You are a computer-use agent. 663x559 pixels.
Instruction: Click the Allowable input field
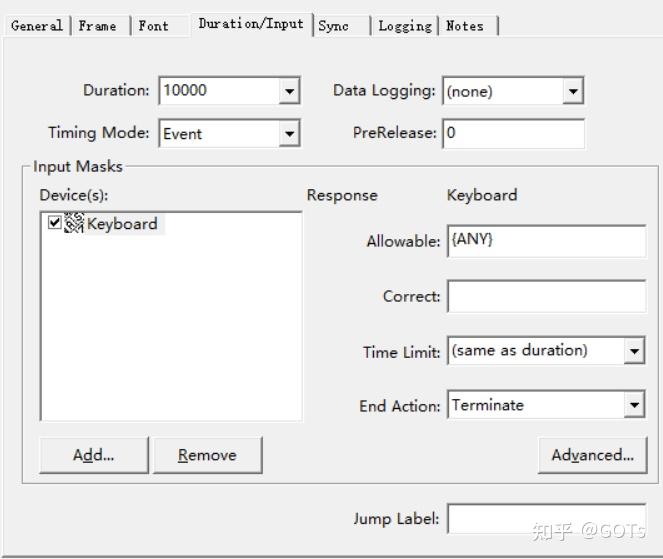coord(546,241)
